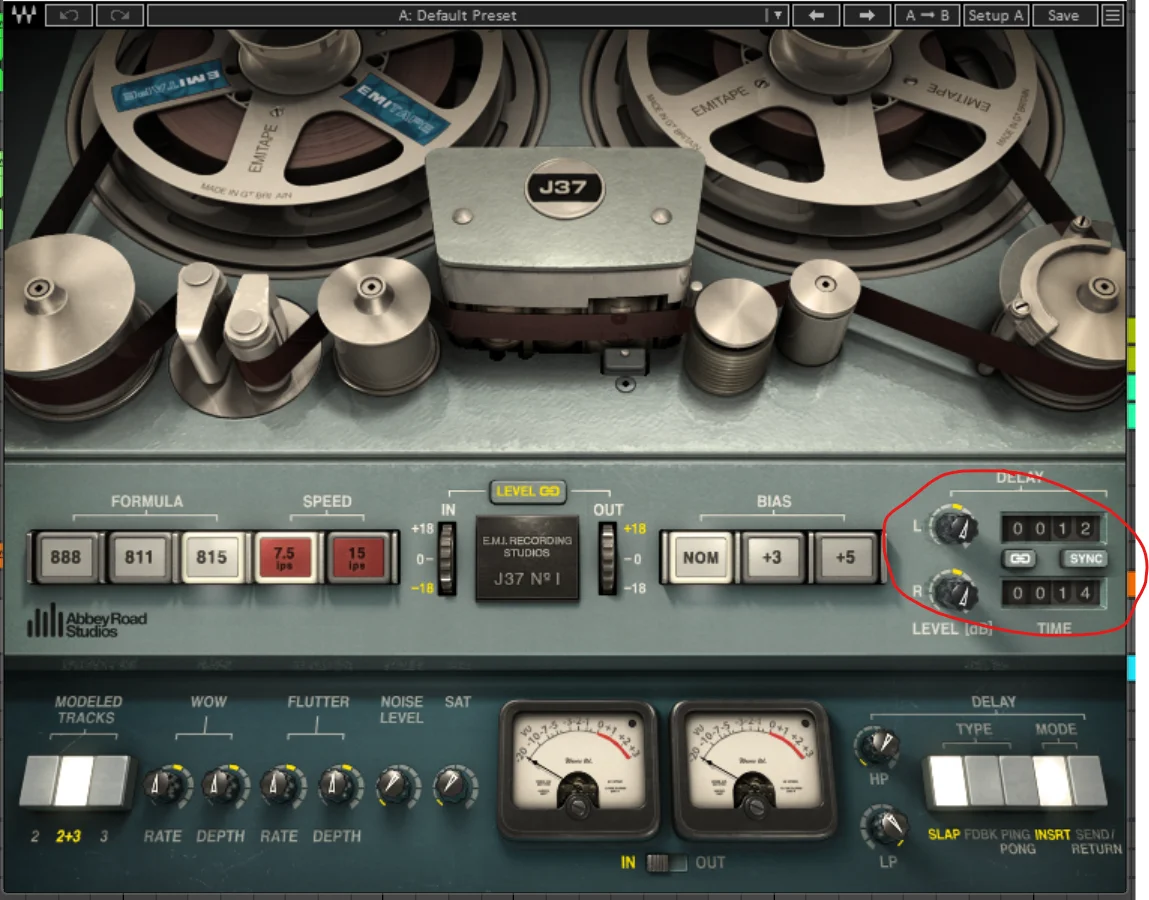This screenshot has width=1149, height=900.
Task: Select SLAP delay type switch
Action: [946, 781]
